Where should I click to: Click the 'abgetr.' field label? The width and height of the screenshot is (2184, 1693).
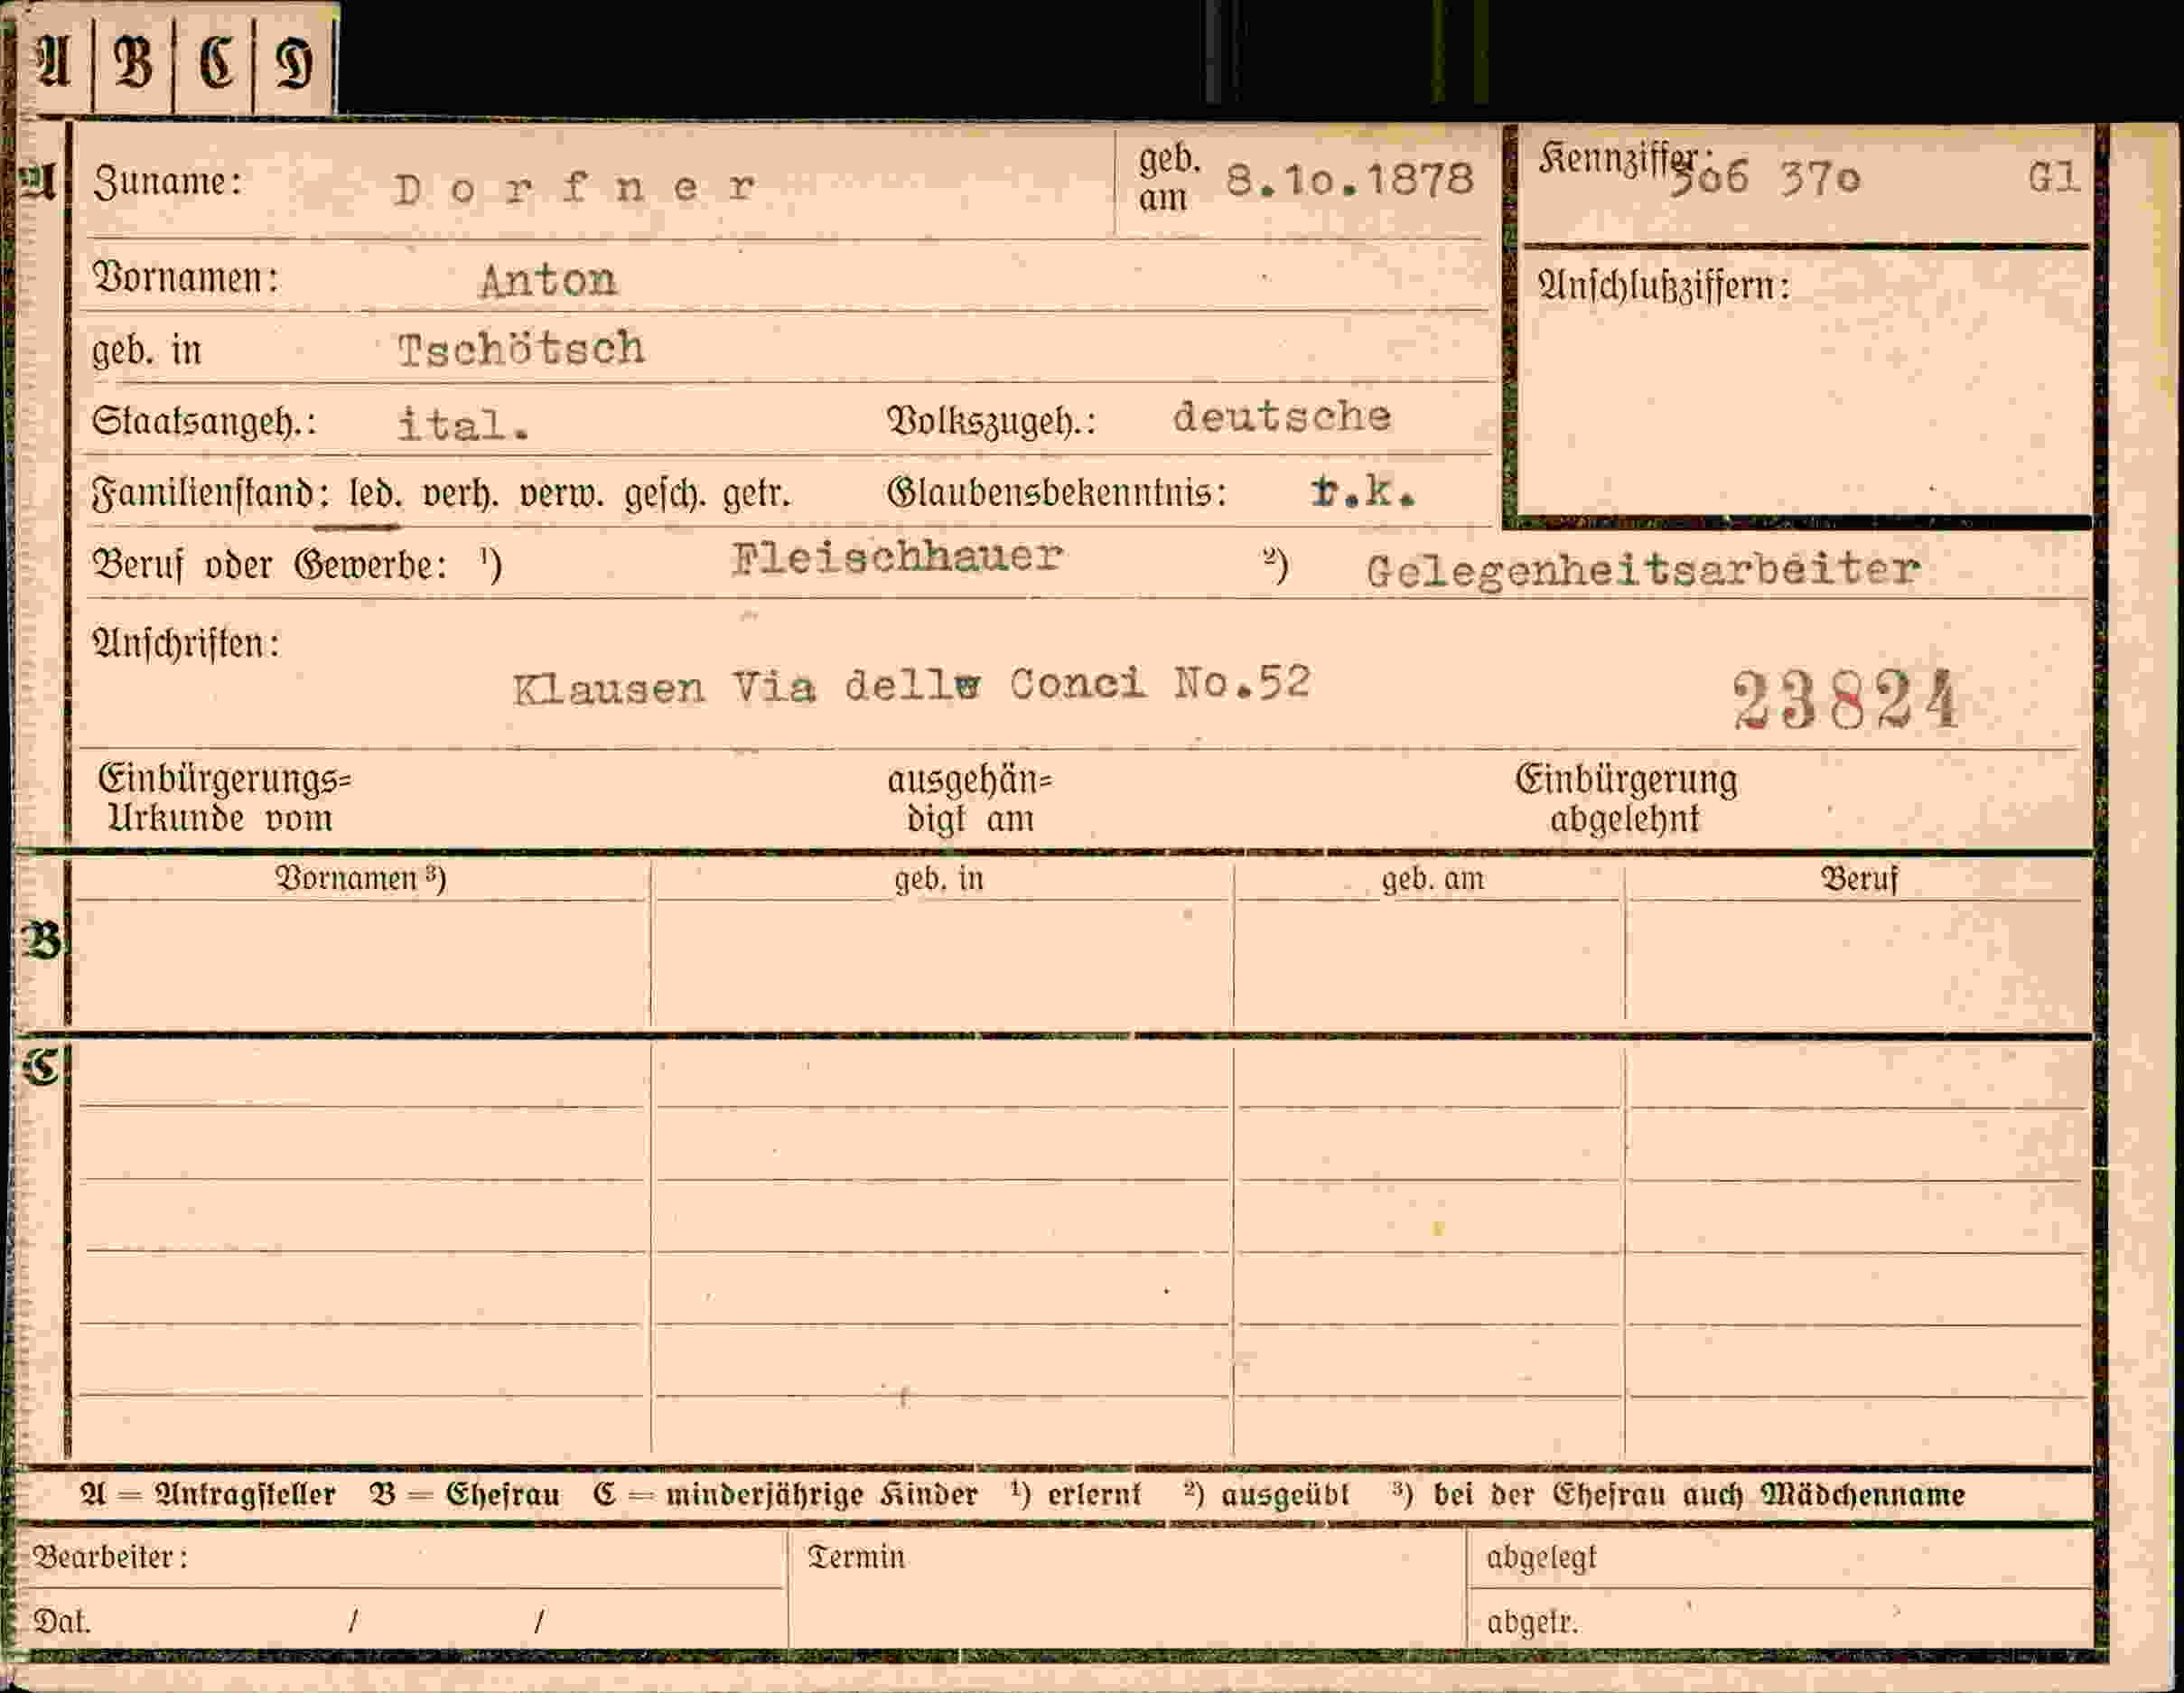click(x=1532, y=1622)
